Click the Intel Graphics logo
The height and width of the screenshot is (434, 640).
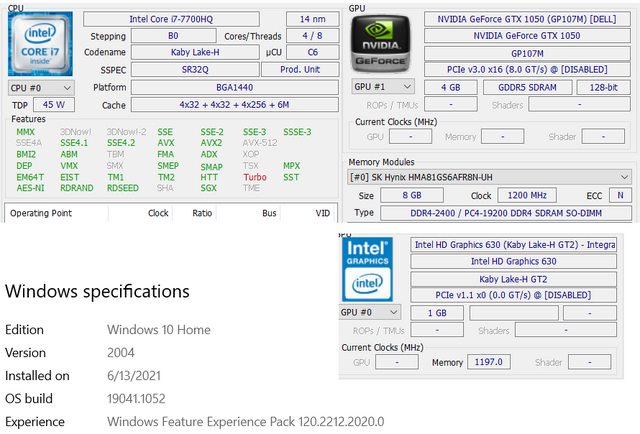pos(367,269)
